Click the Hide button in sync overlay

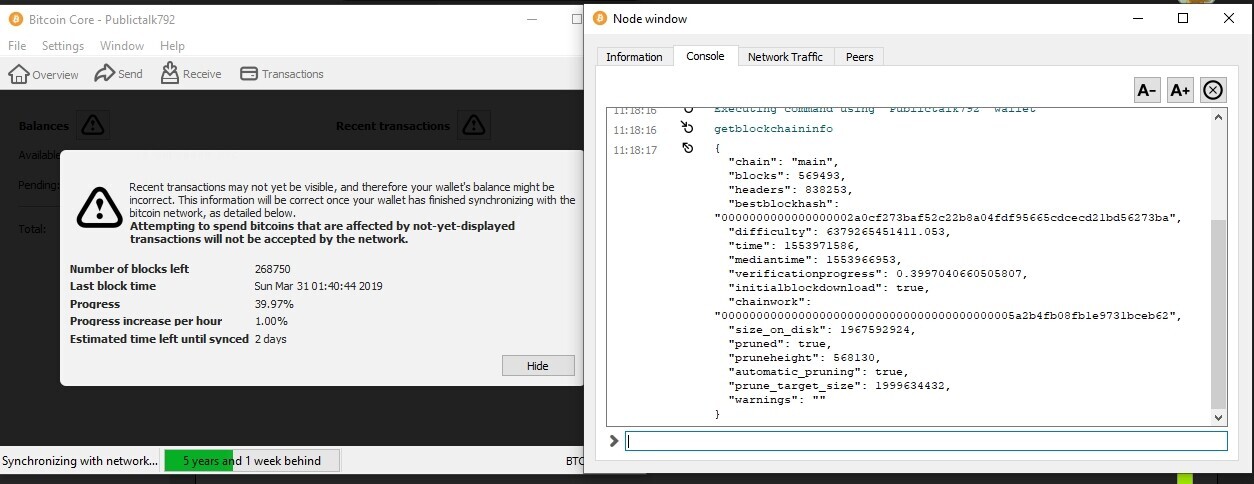coord(538,366)
